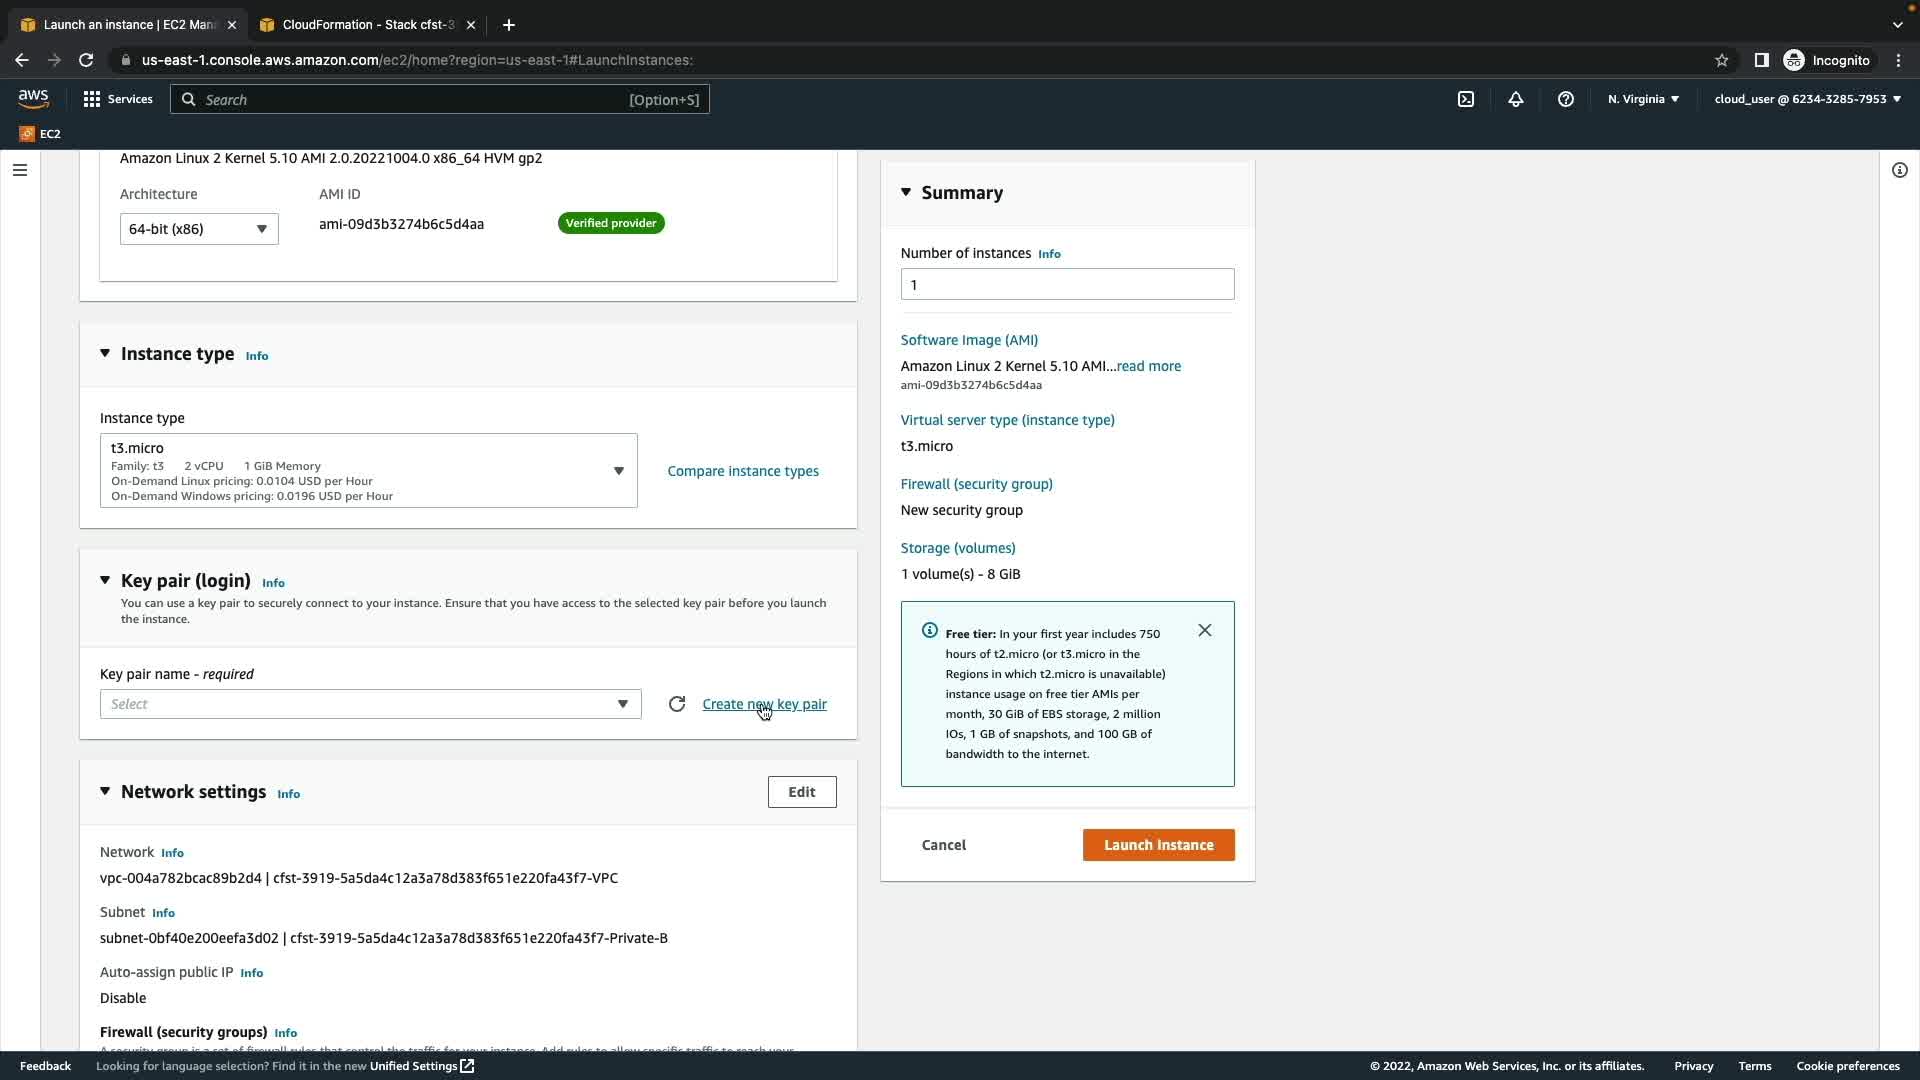Open the Services grid menu
The image size is (1920, 1080).
point(117,99)
